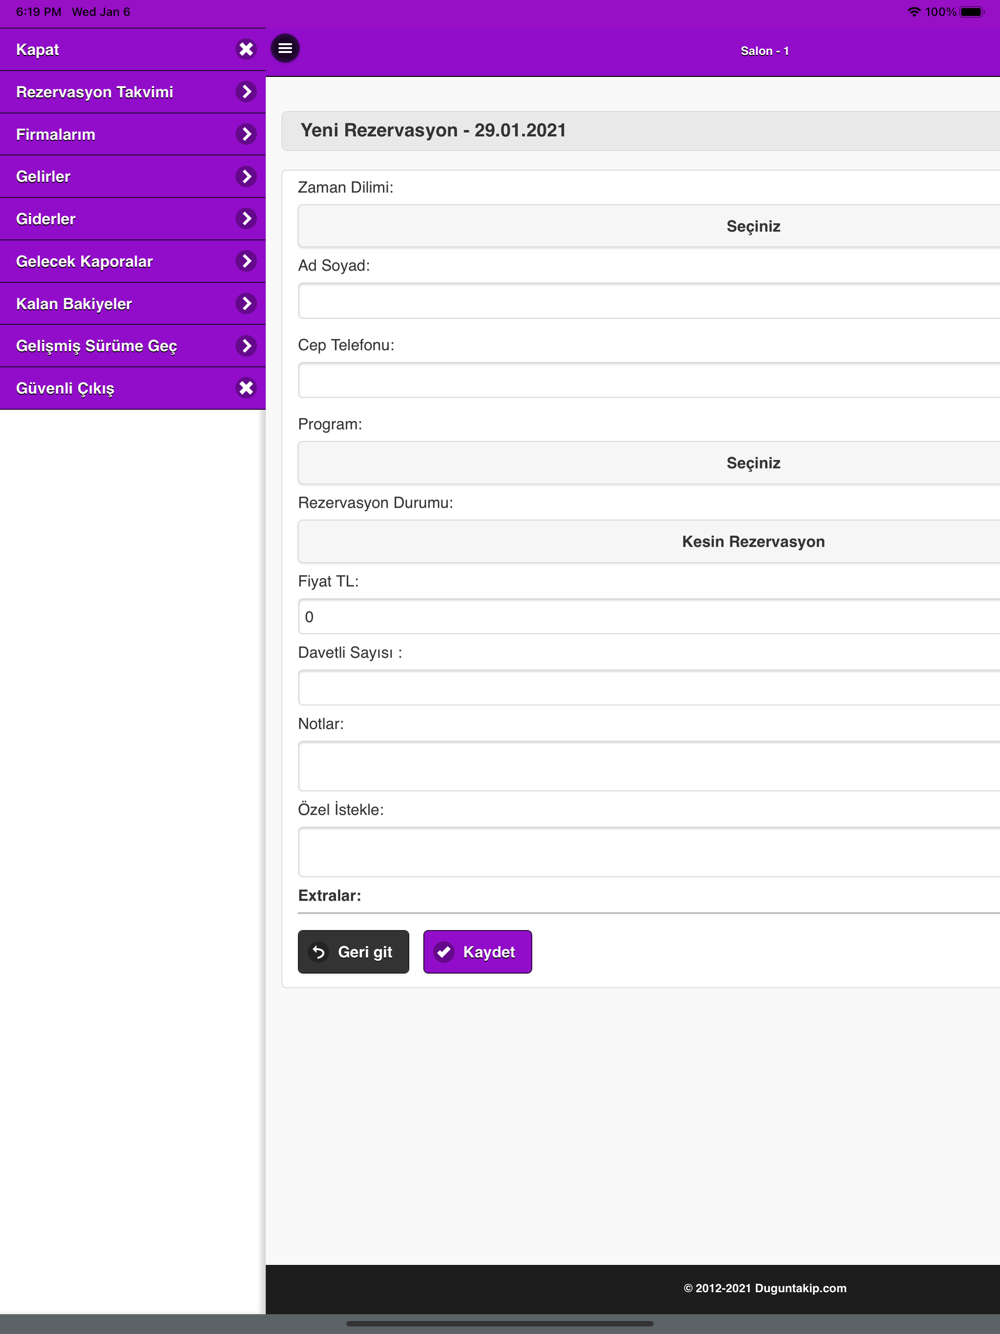
Task: Click the battery indicator icon
Action: point(972,12)
